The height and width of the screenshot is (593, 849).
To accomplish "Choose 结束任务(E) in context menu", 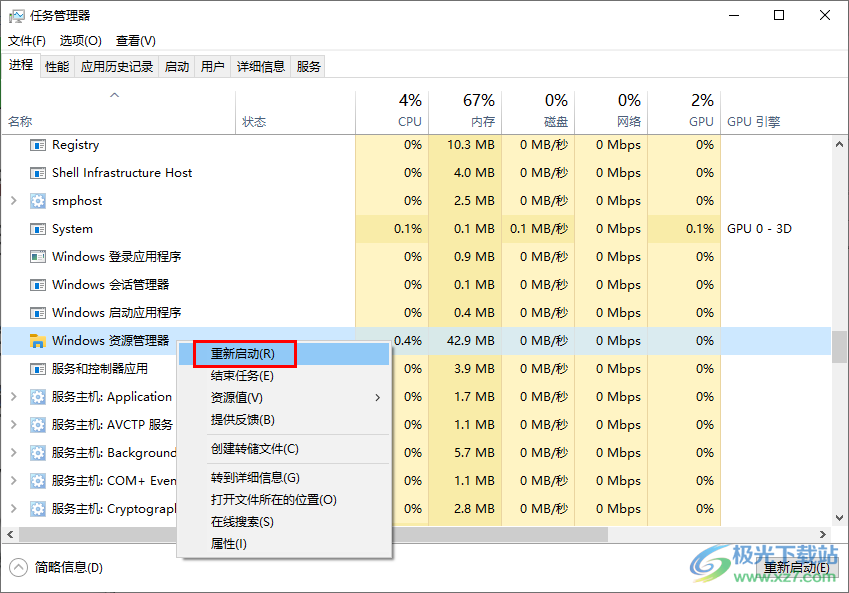I will pyautogui.click(x=284, y=376).
